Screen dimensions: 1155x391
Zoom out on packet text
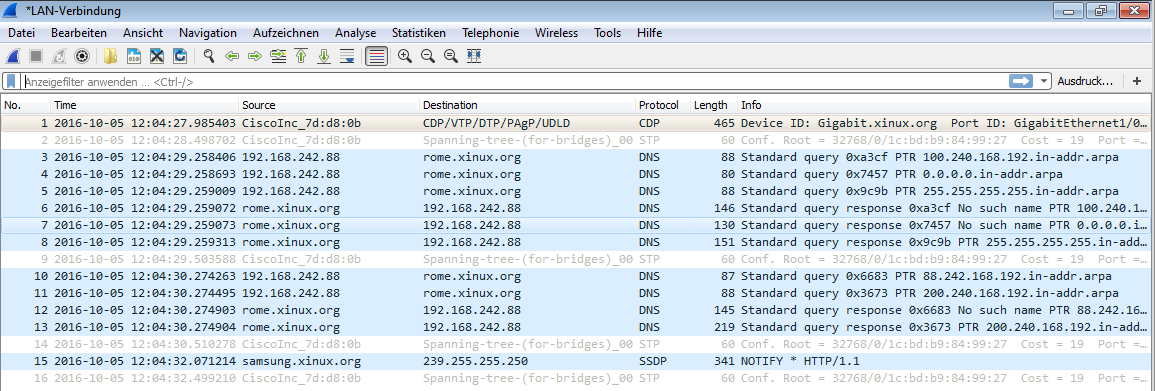428,56
